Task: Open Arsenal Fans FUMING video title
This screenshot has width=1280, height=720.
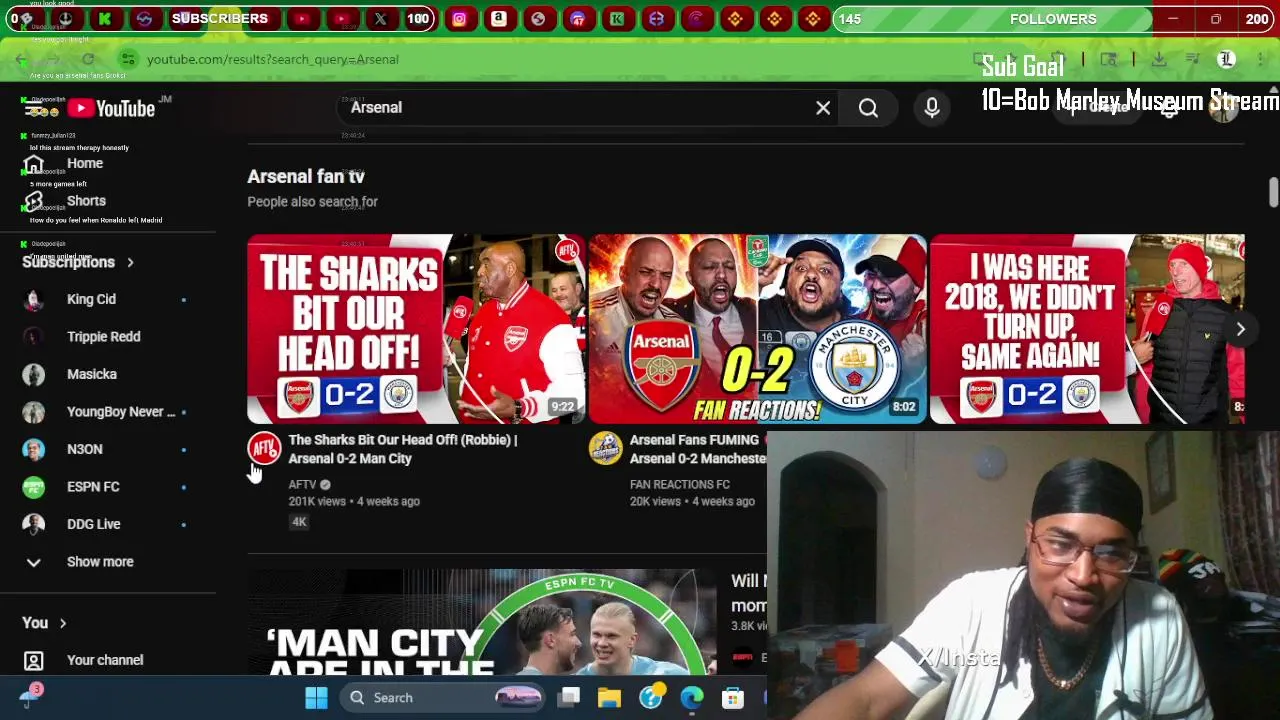Action: (698, 449)
